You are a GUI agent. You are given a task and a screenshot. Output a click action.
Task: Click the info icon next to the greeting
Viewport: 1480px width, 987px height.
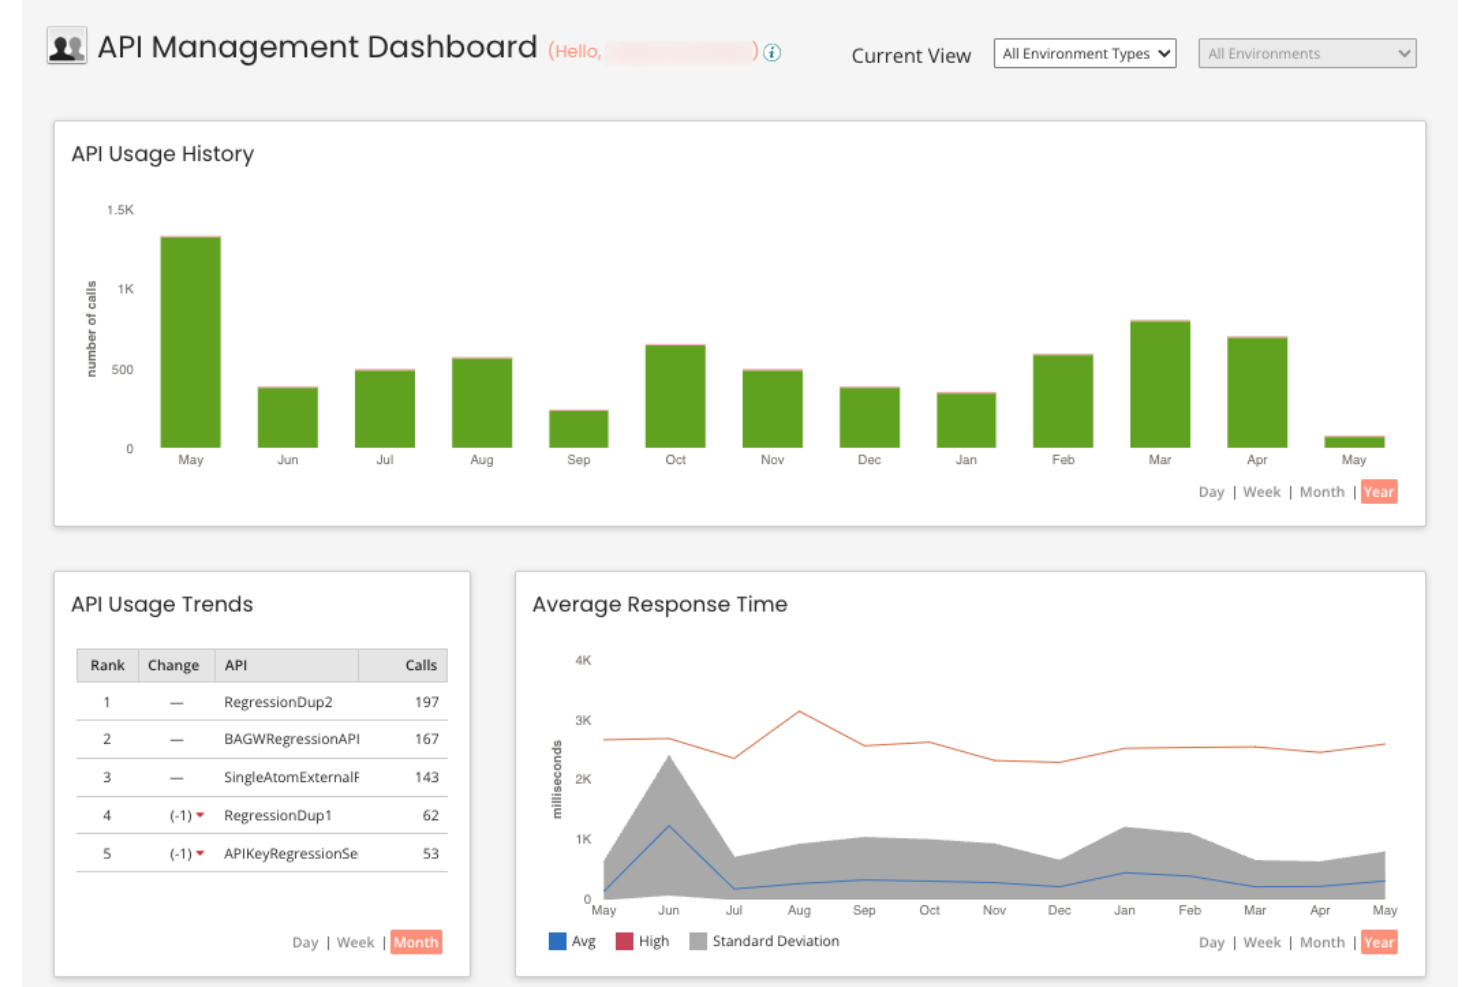coord(771,53)
